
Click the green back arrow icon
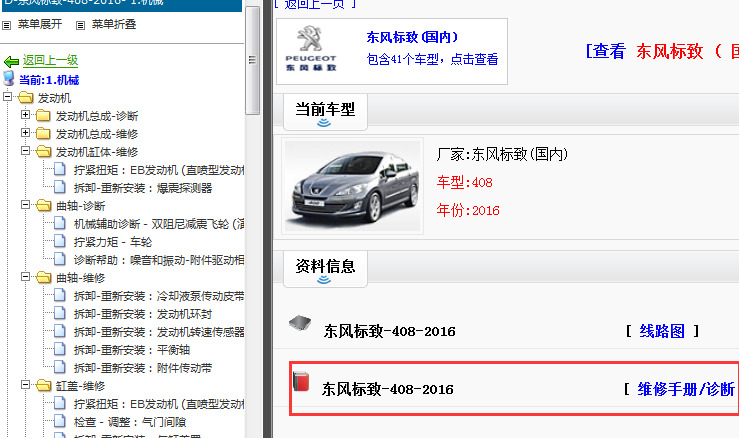(x=11, y=61)
